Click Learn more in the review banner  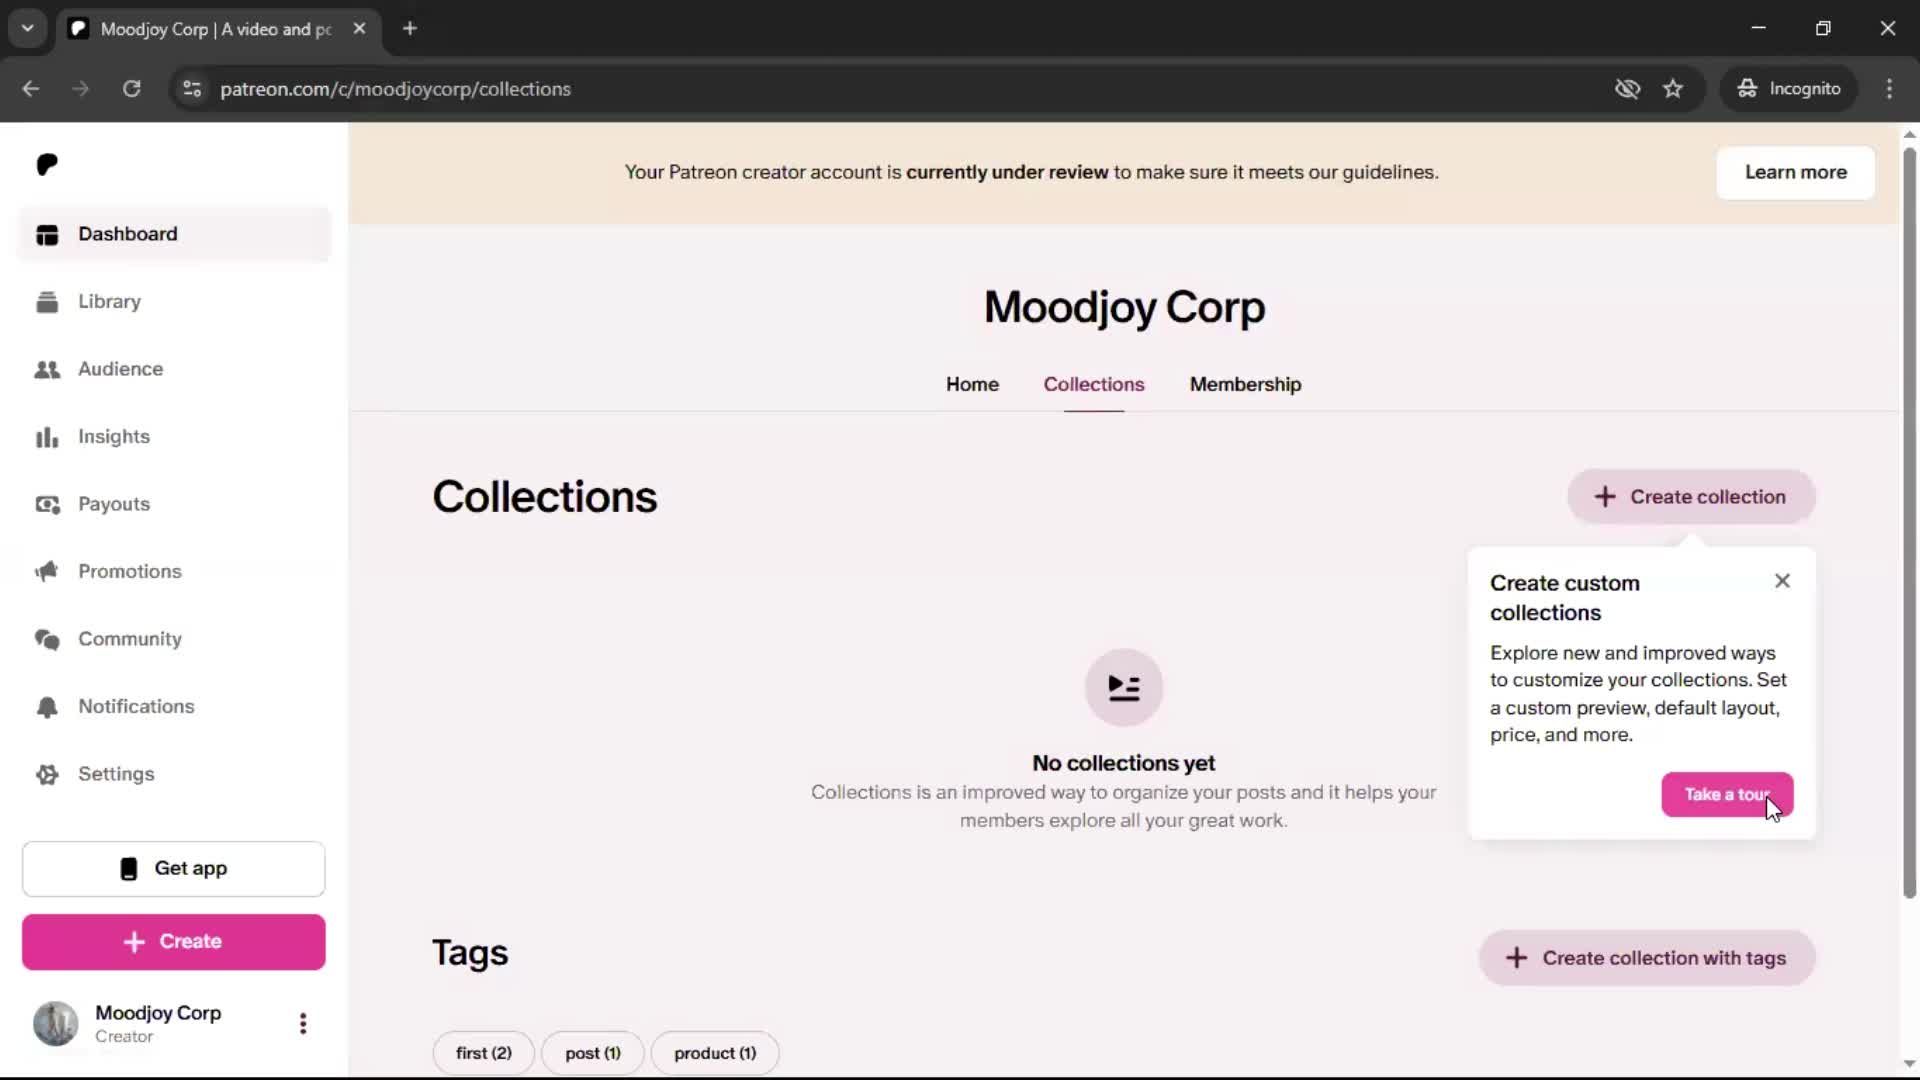(1796, 172)
